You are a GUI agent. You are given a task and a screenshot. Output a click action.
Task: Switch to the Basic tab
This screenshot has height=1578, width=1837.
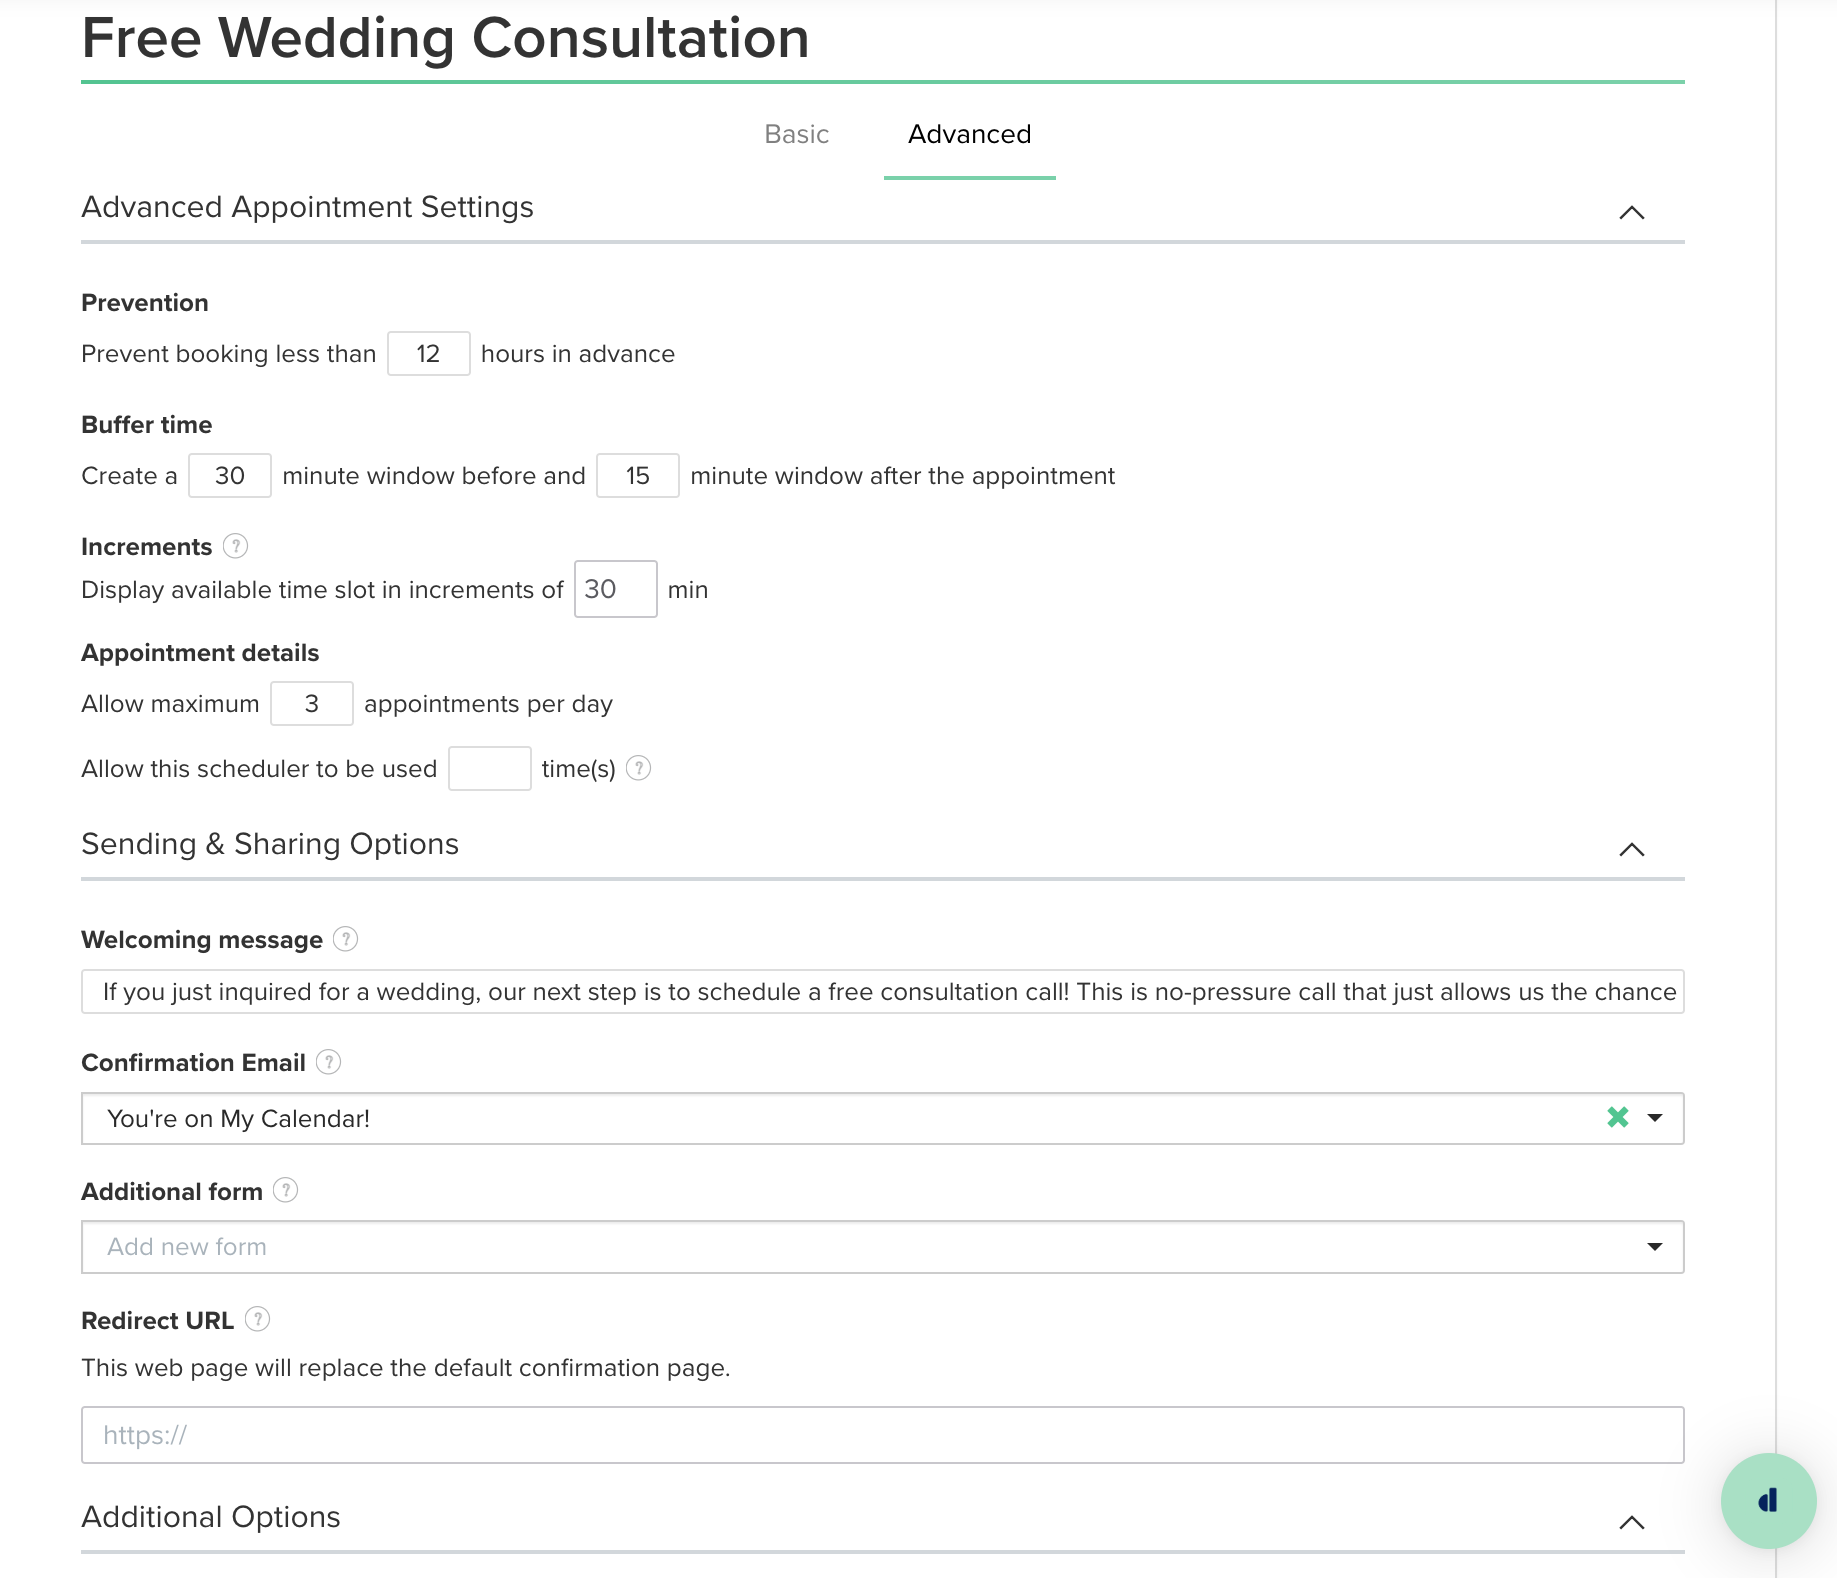tap(796, 134)
